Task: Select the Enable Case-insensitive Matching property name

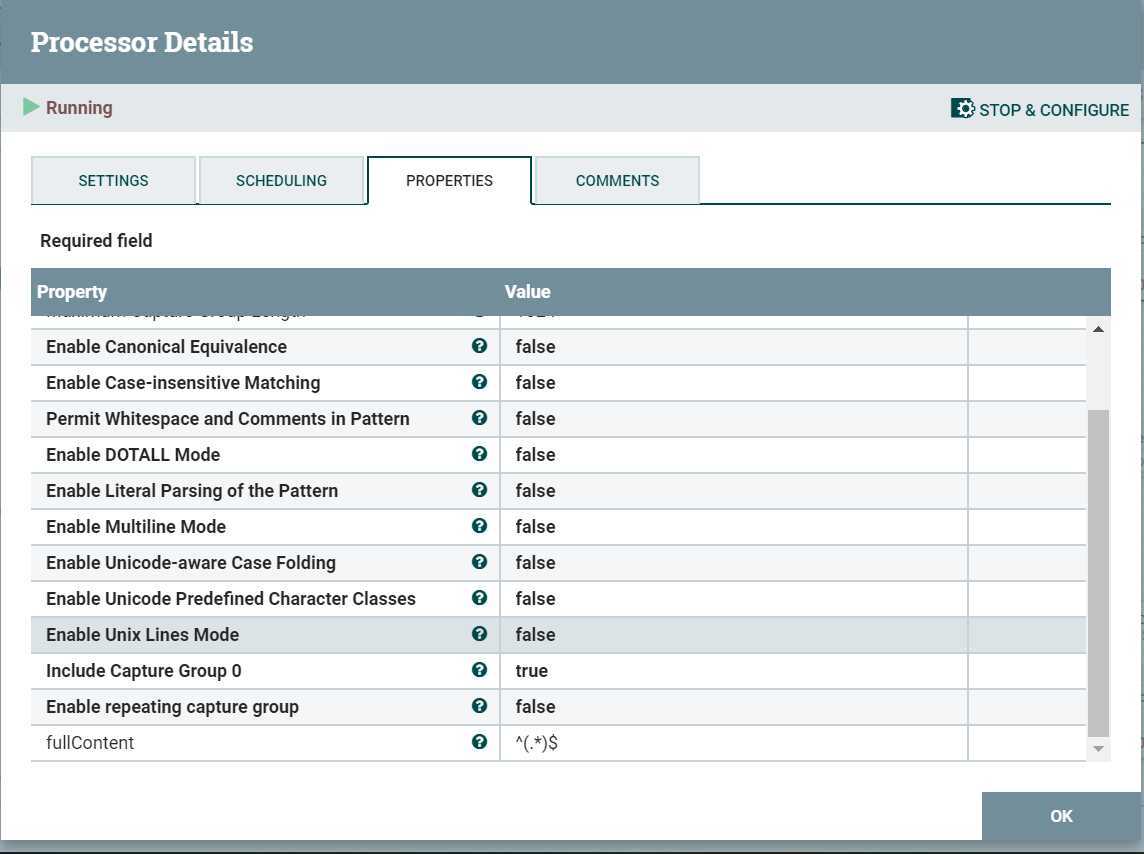Action: pyautogui.click(x=183, y=383)
